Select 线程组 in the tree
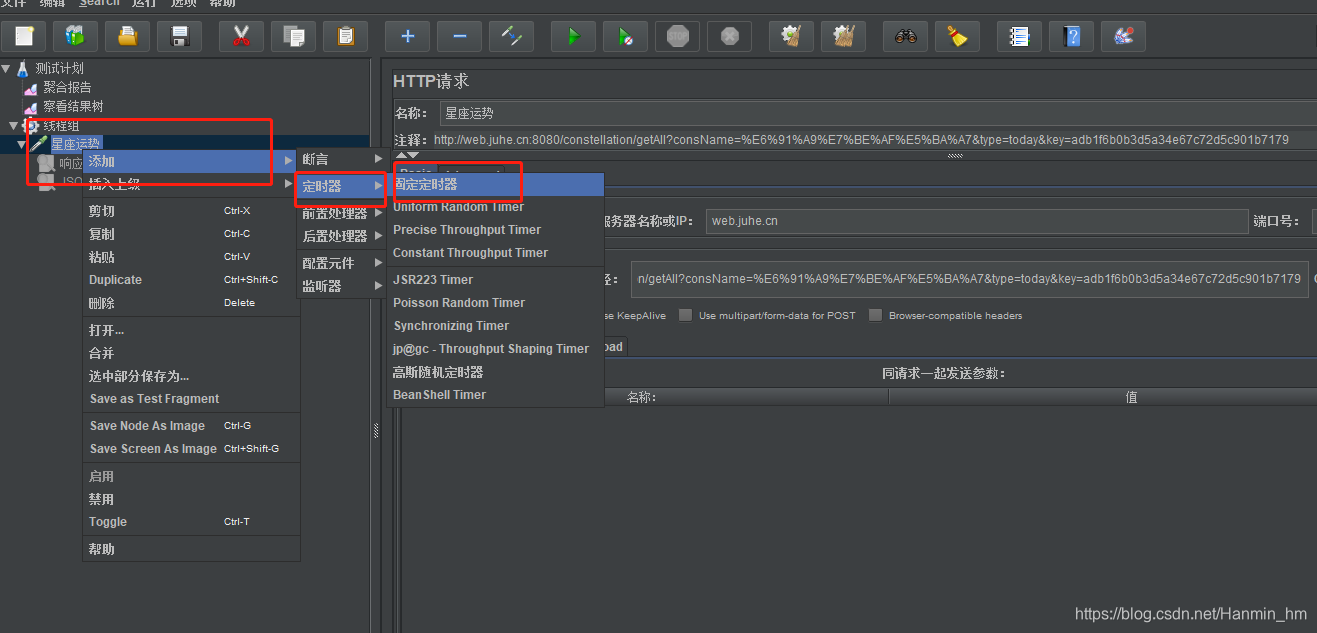This screenshot has width=1317, height=633. point(60,125)
